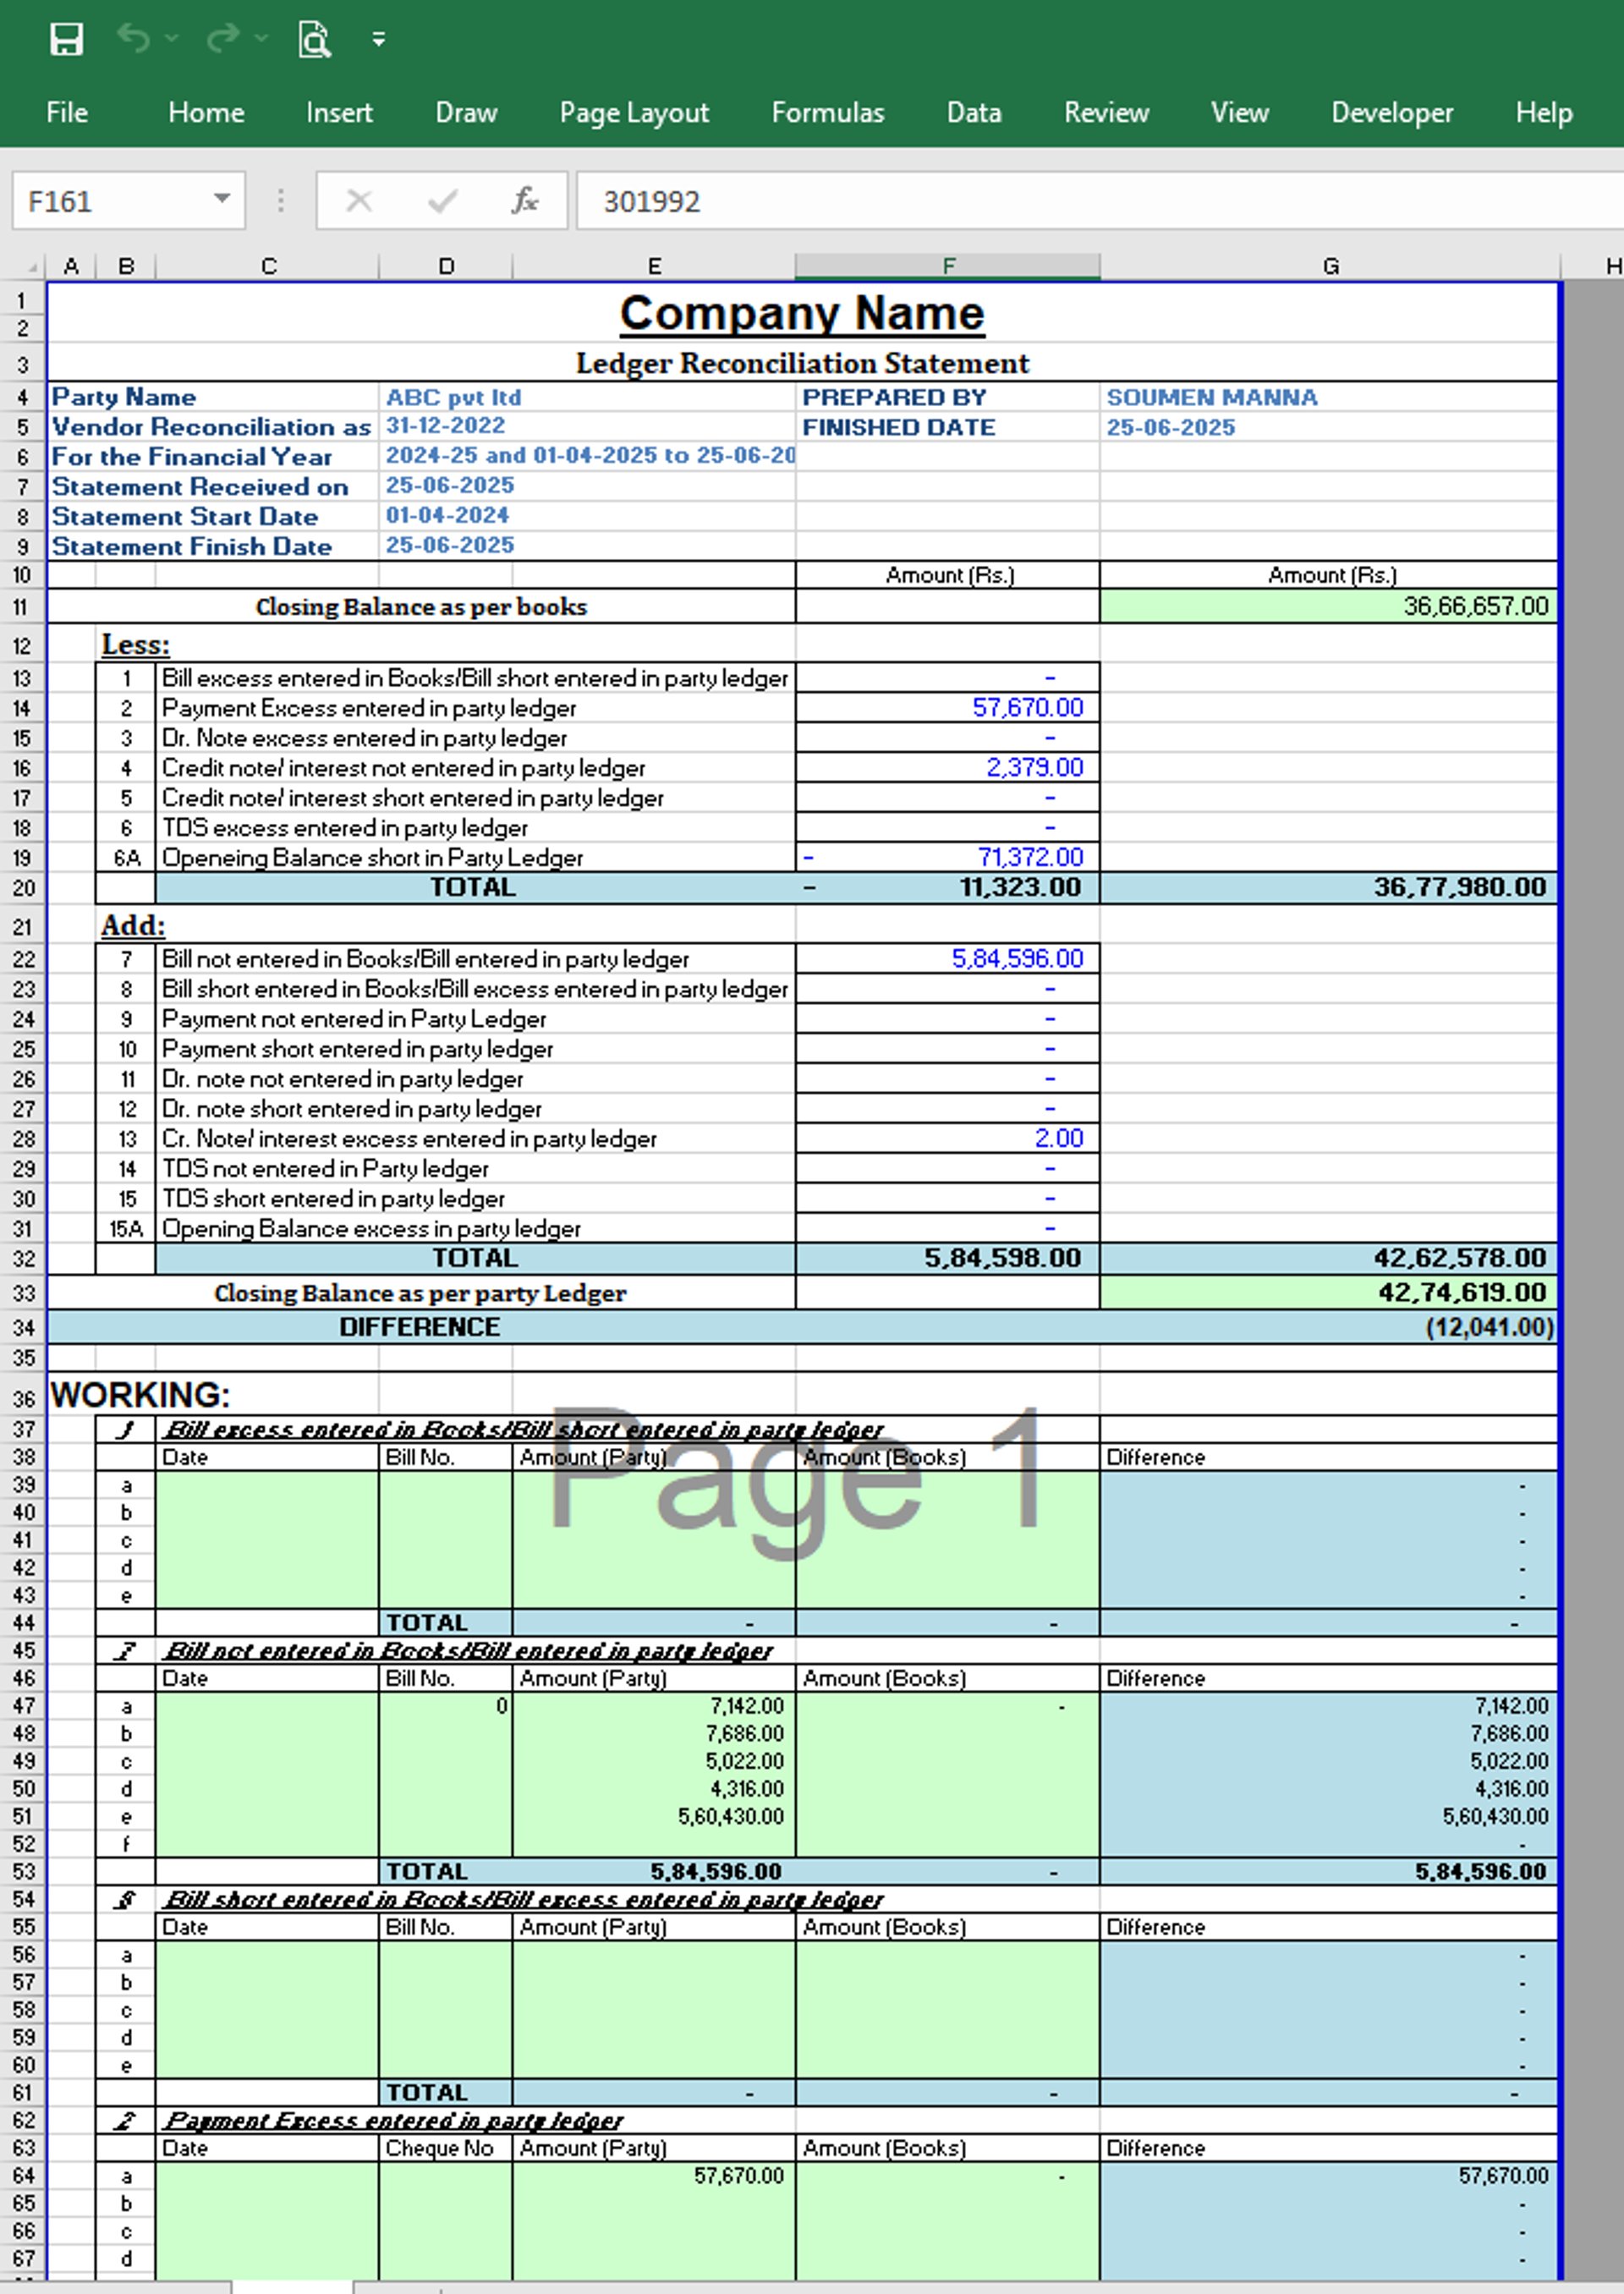1624x2294 pixels.
Task: Open the File menu
Action: pos(67,113)
